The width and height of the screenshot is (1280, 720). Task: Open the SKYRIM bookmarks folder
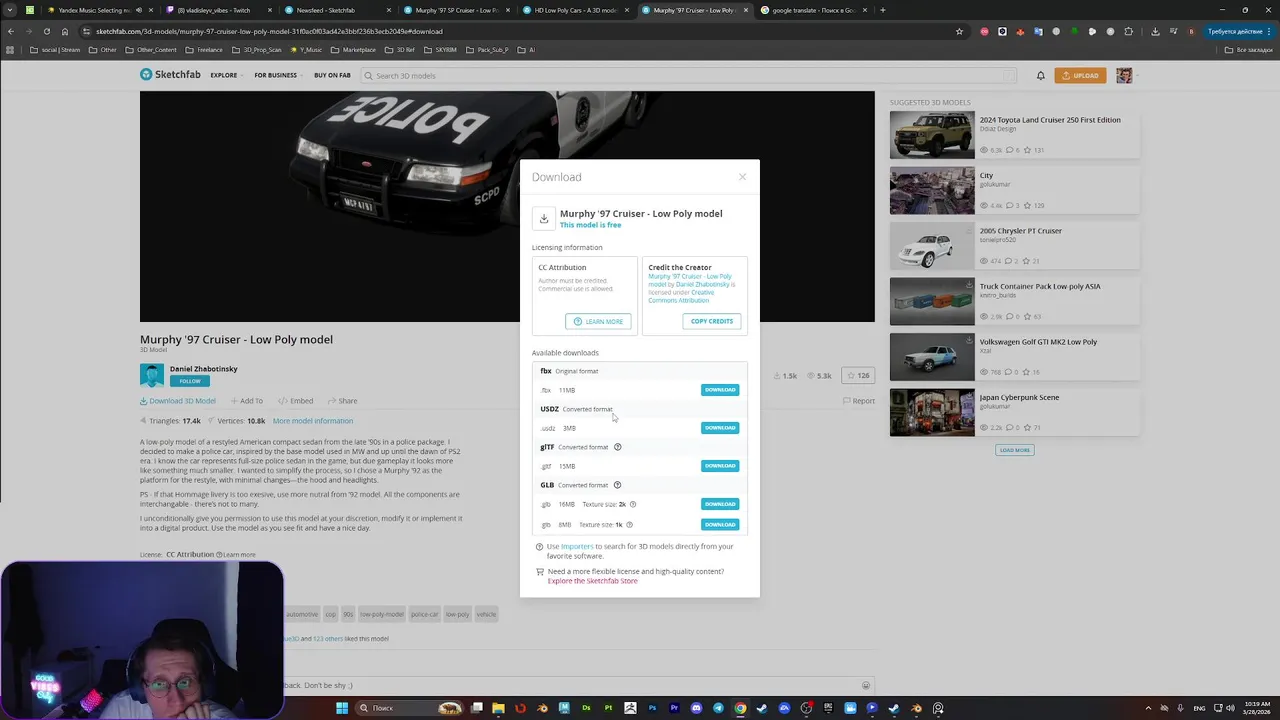pos(440,49)
